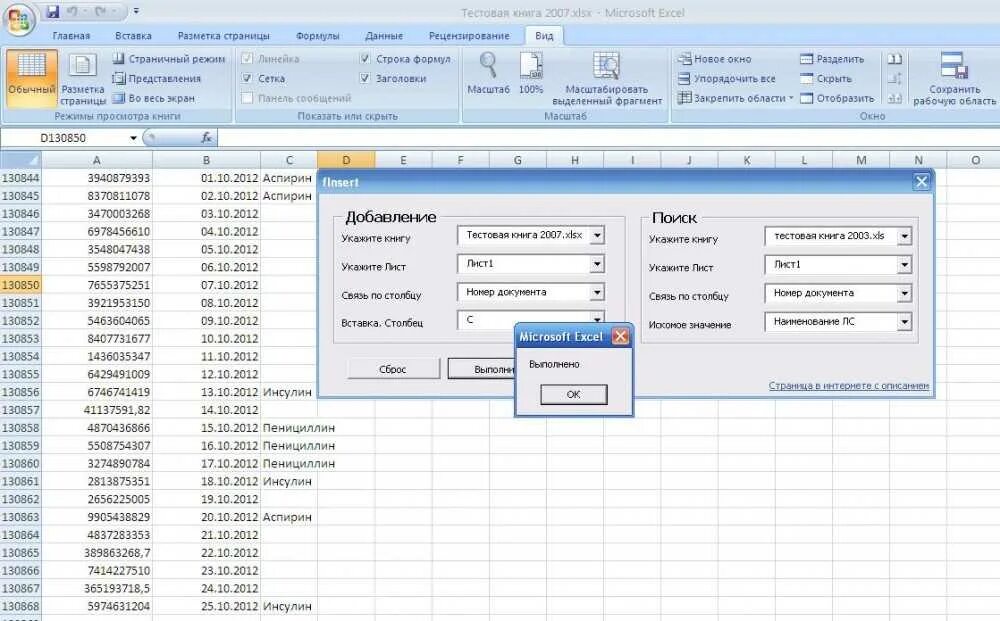Open the Масштаб zoom dialog
The height and width of the screenshot is (621, 1000).
point(488,73)
